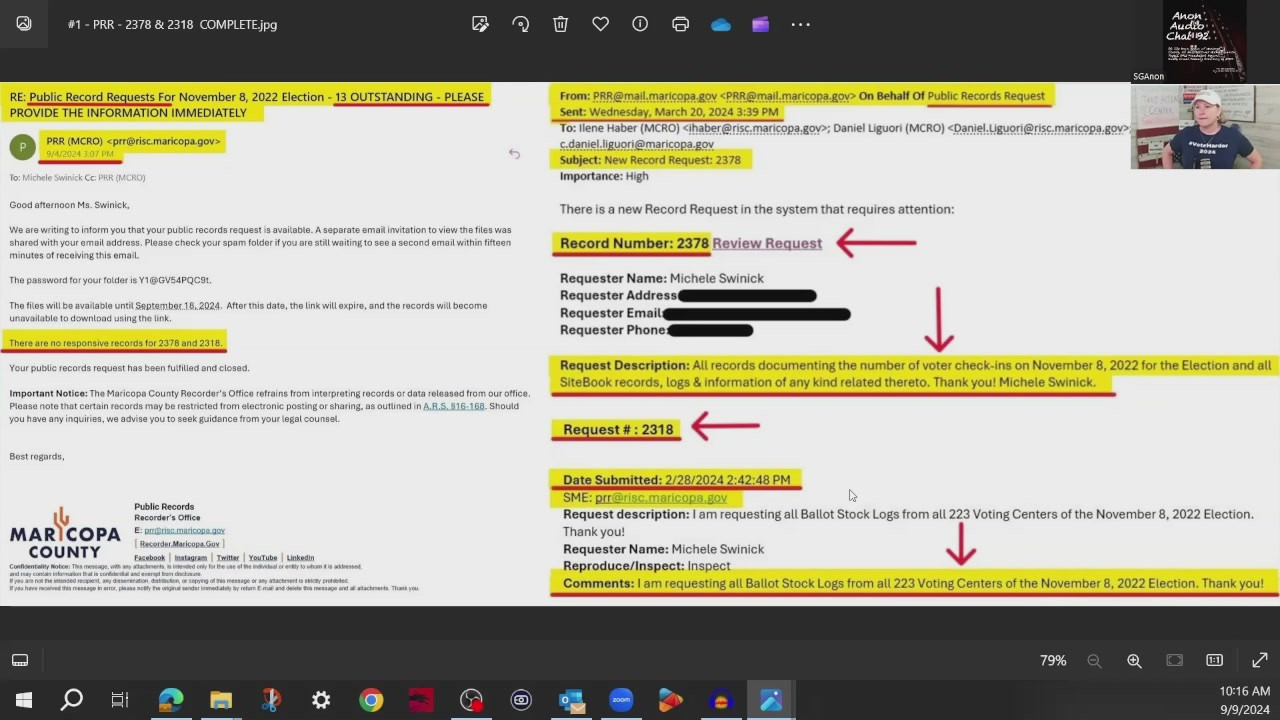The width and height of the screenshot is (1280, 720).
Task: Open Settings gear on taskbar
Action: click(x=321, y=700)
